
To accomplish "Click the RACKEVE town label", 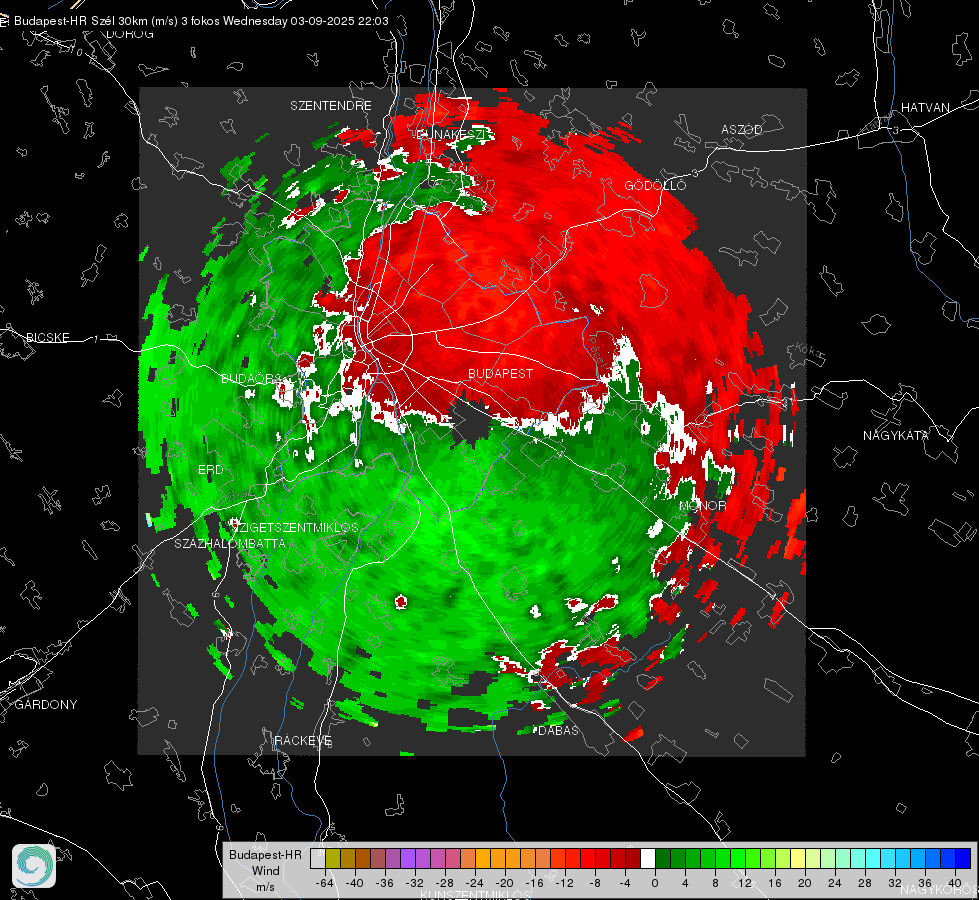I will coord(303,741).
